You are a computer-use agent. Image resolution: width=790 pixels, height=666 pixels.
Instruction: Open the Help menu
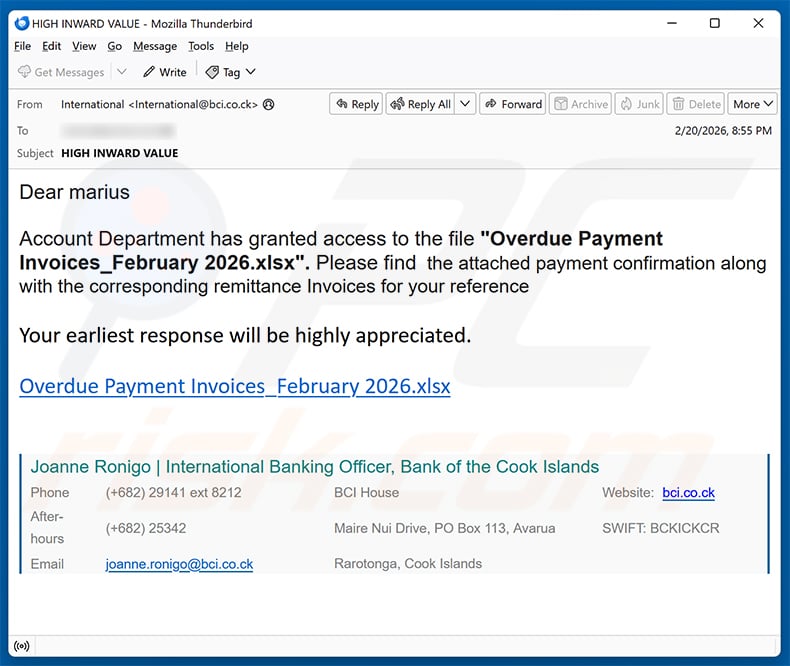point(236,46)
